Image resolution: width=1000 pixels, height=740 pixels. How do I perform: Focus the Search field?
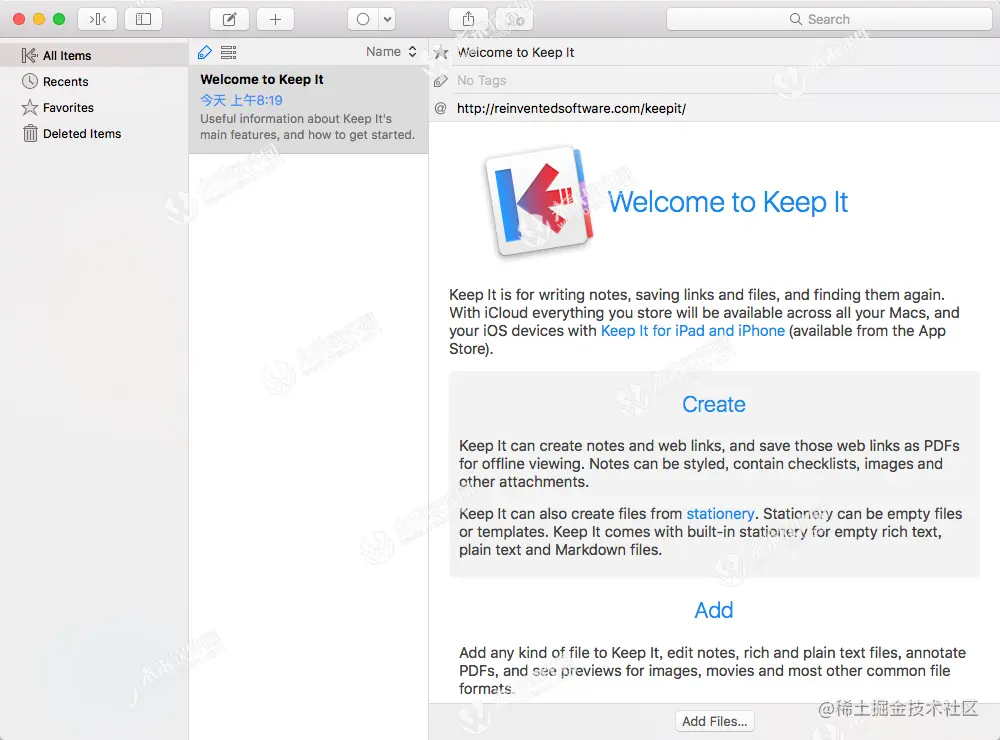pyautogui.click(x=829, y=19)
